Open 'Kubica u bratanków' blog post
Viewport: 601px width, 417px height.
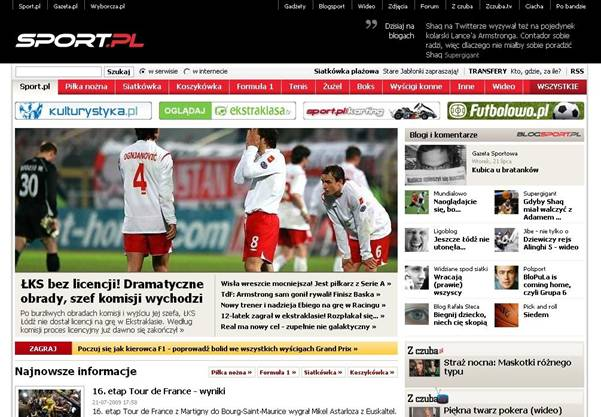click(x=505, y=170)
